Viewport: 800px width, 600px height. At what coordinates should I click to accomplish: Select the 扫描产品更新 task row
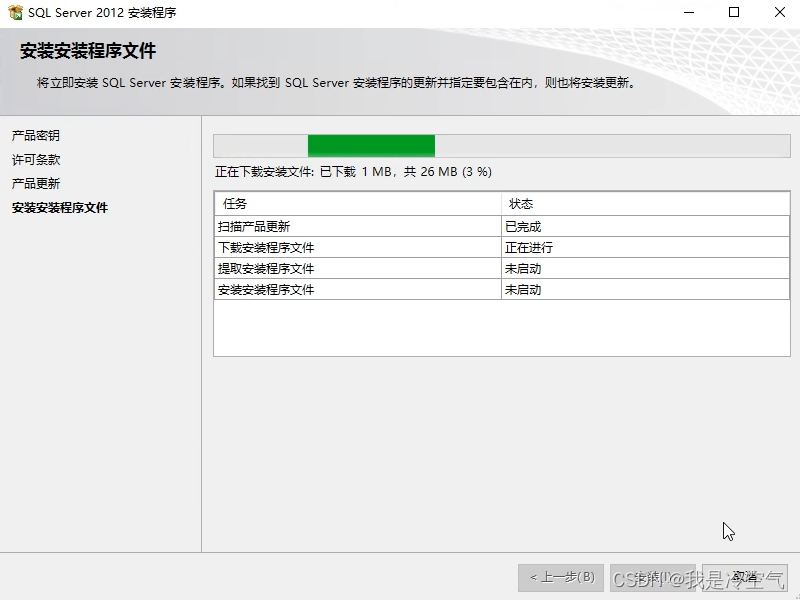502,226
